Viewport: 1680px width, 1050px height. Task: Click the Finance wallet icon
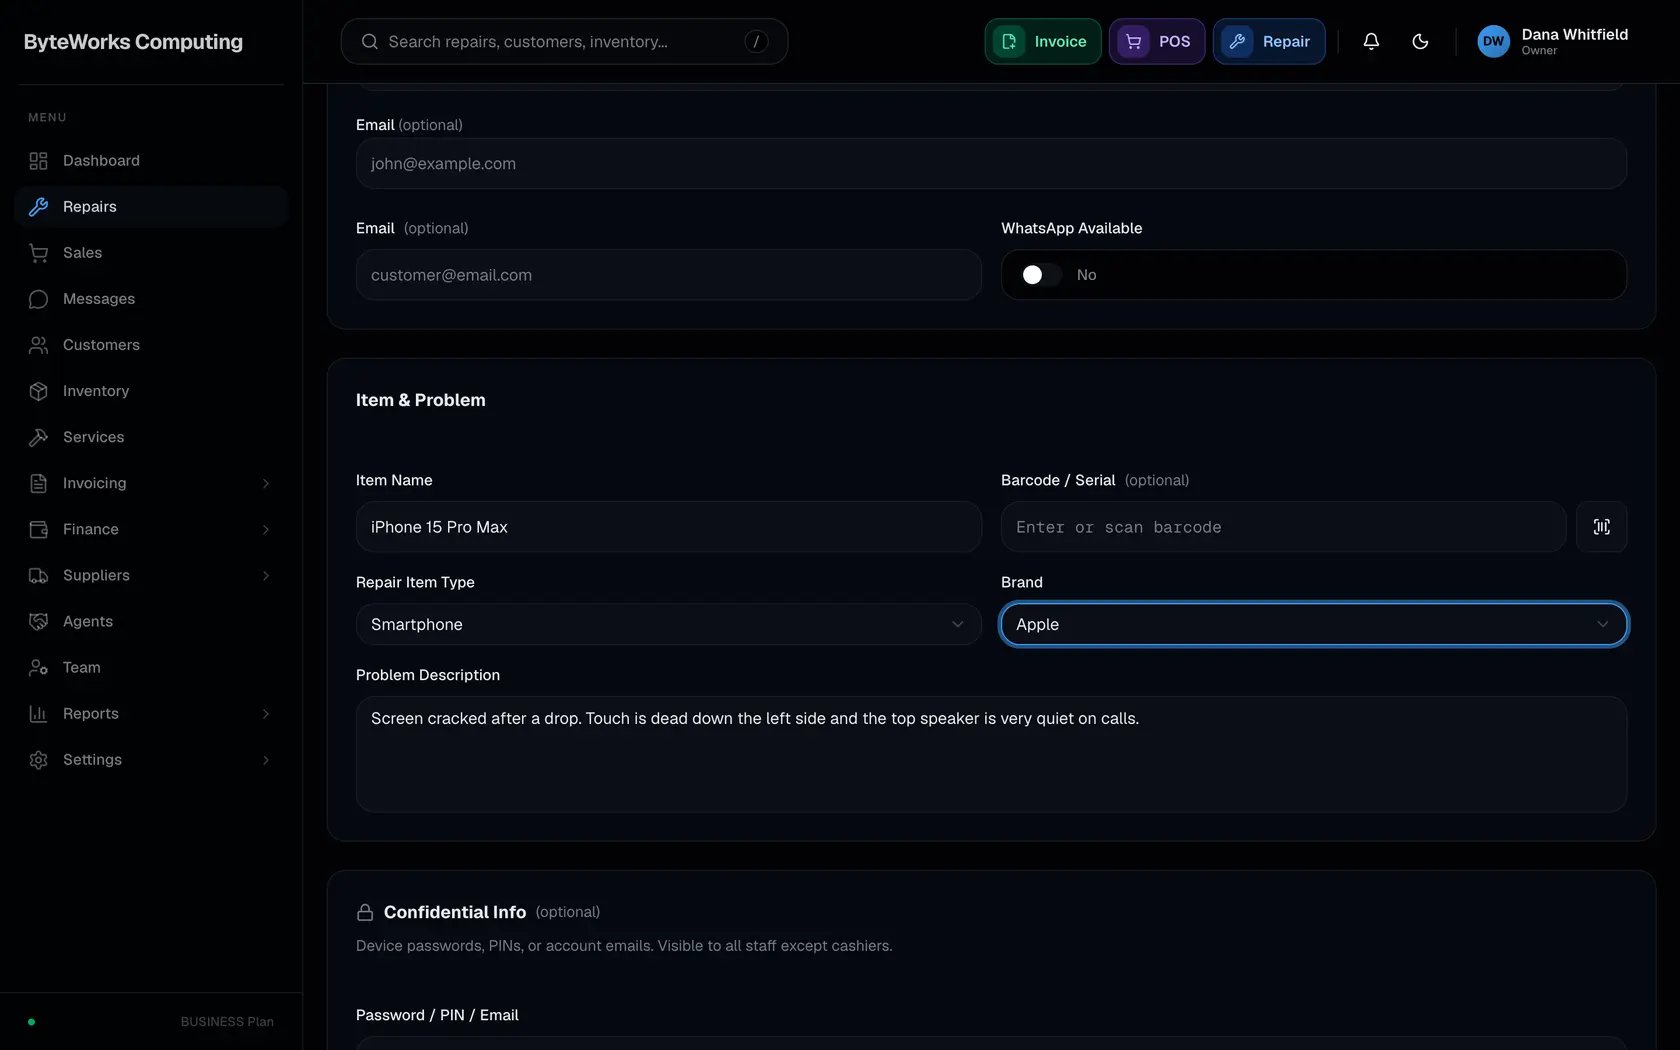39,529
